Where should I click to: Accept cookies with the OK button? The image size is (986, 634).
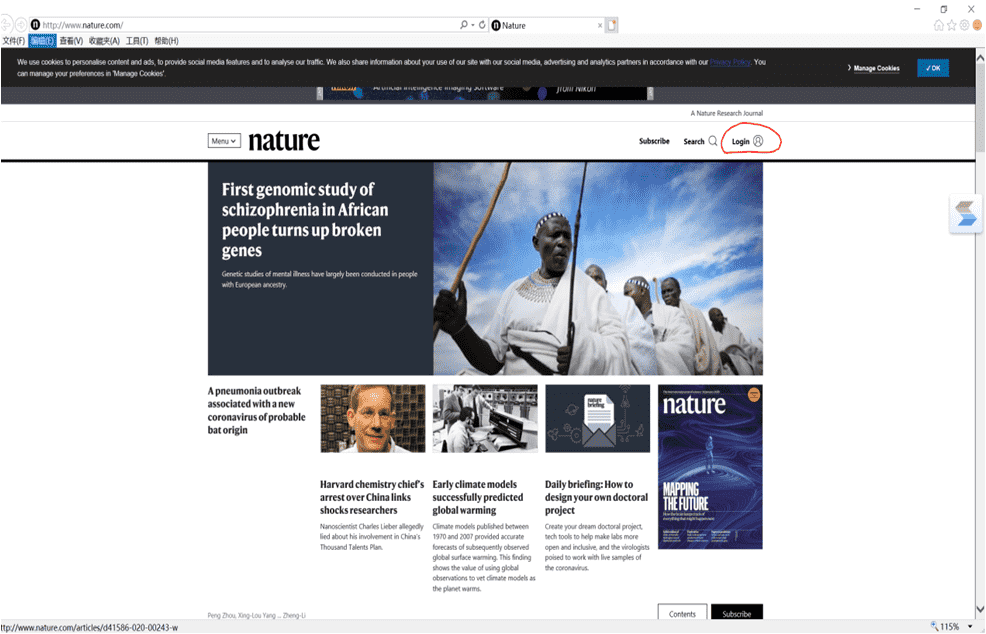coord(933,68)
